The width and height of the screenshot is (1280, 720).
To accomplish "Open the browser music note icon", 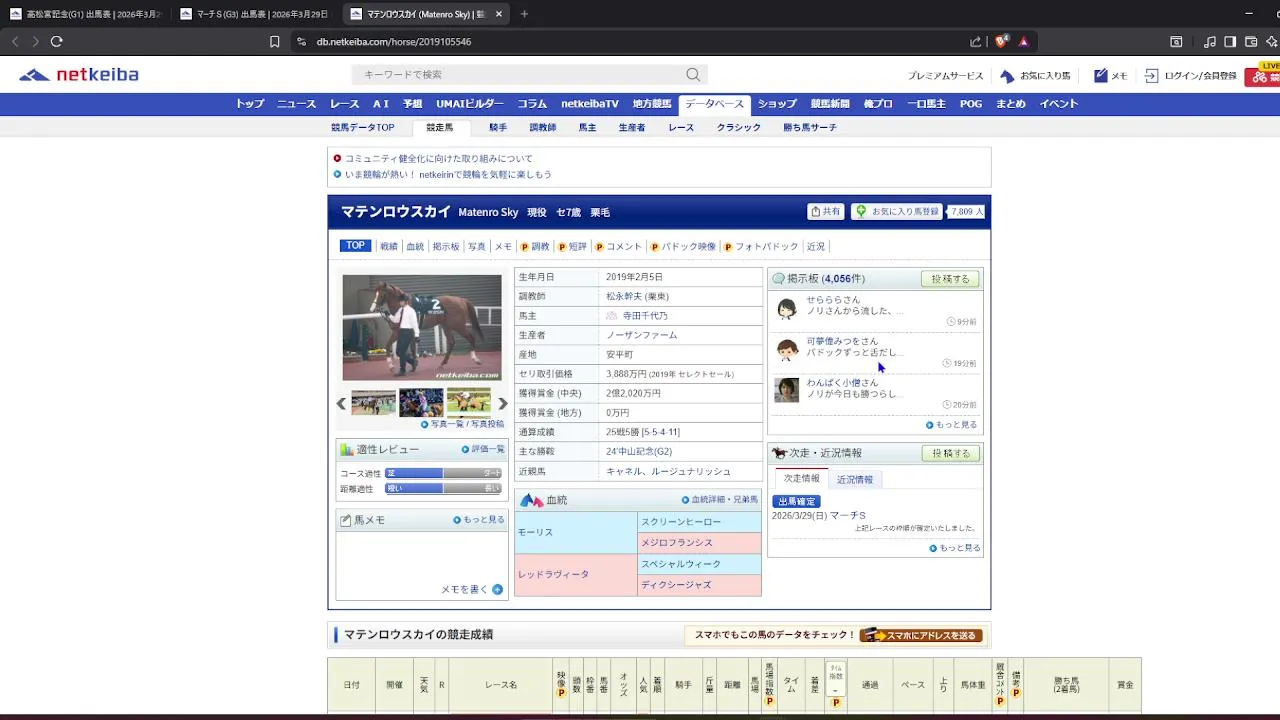I will [1210, 42].
